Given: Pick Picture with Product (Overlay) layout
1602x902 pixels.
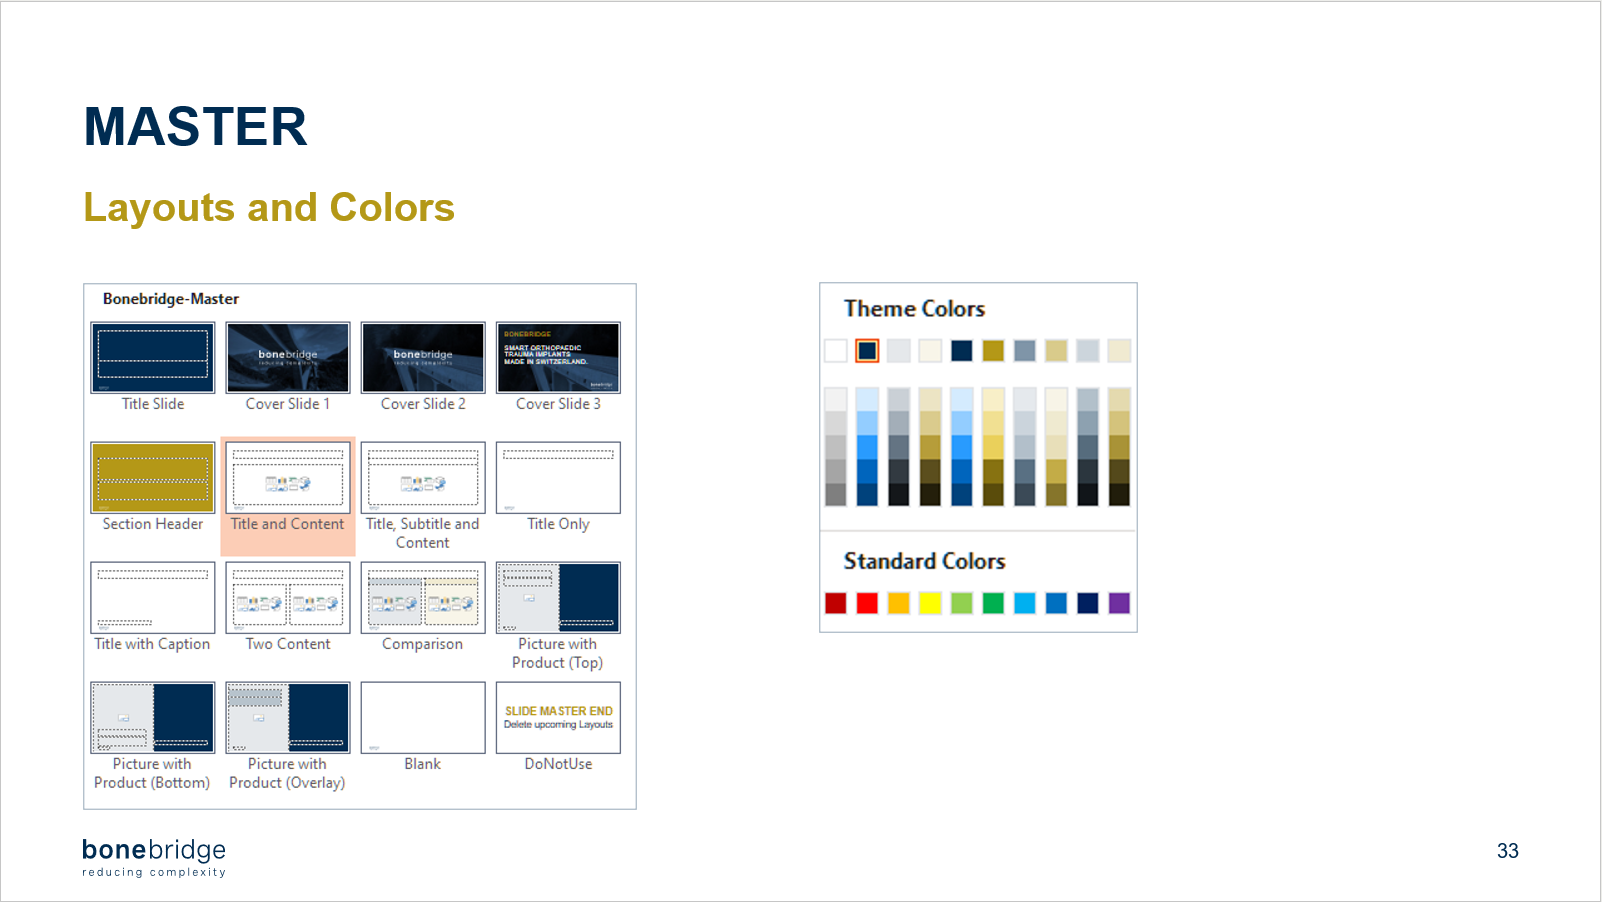Looking at the screenshot, I should coord(288,718).
